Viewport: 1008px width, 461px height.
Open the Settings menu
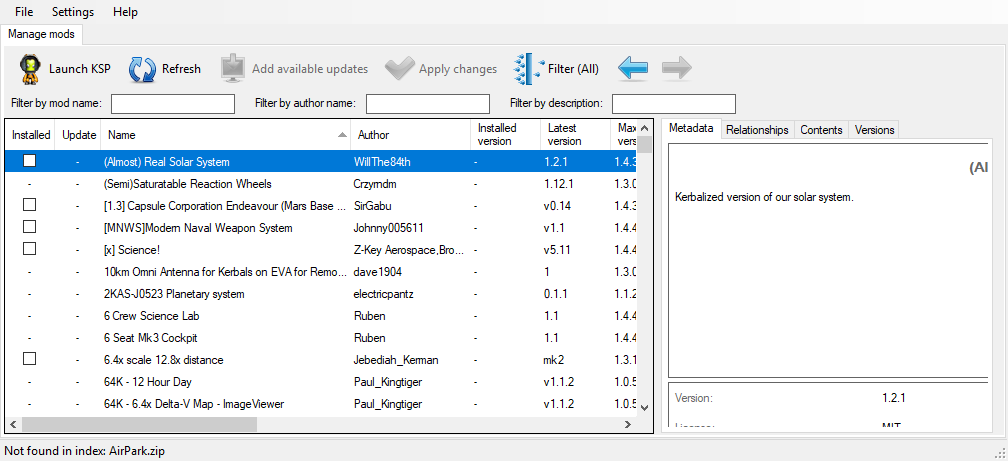click(x=73, y=12)
